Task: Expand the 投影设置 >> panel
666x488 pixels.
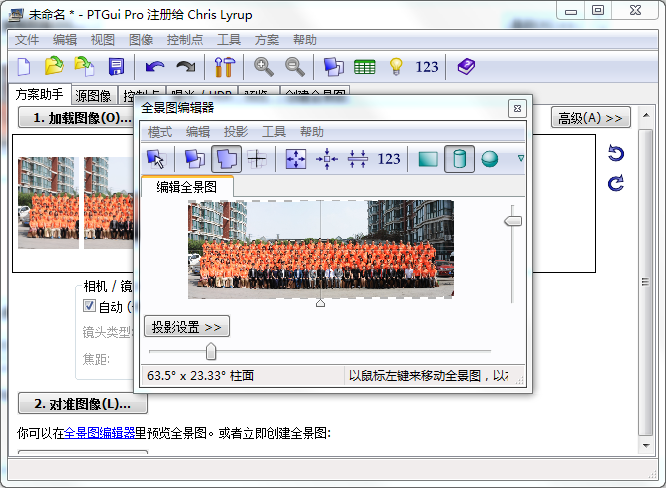Action: pyautogui.click(x=187, y=327)
